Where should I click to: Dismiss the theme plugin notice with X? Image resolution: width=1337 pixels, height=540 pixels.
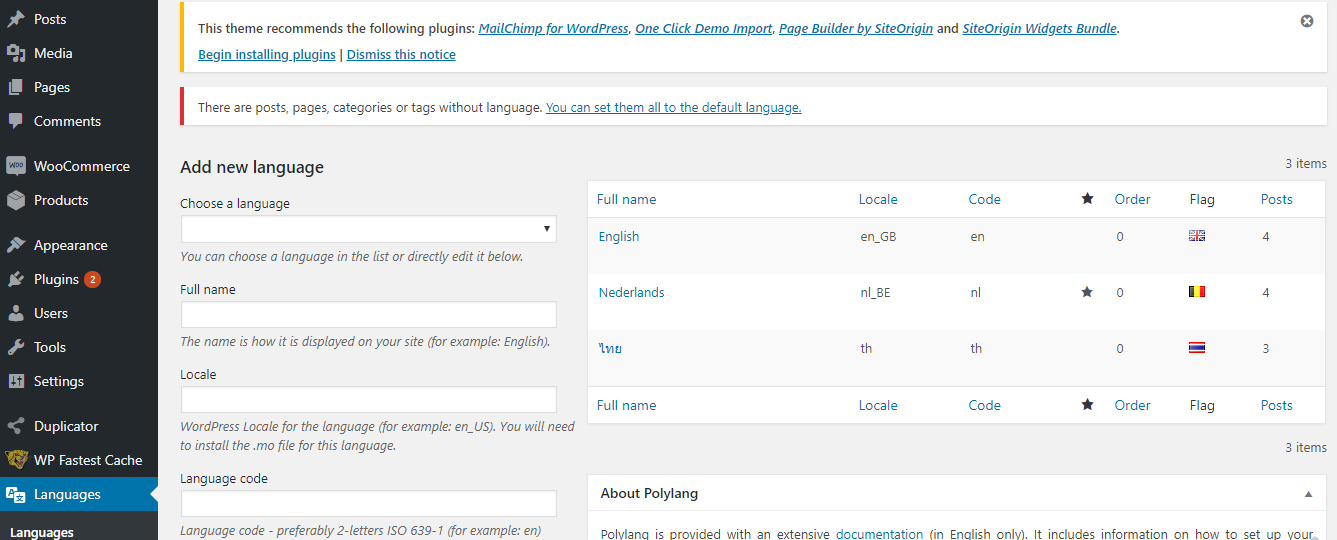[x=1307, y=21]
